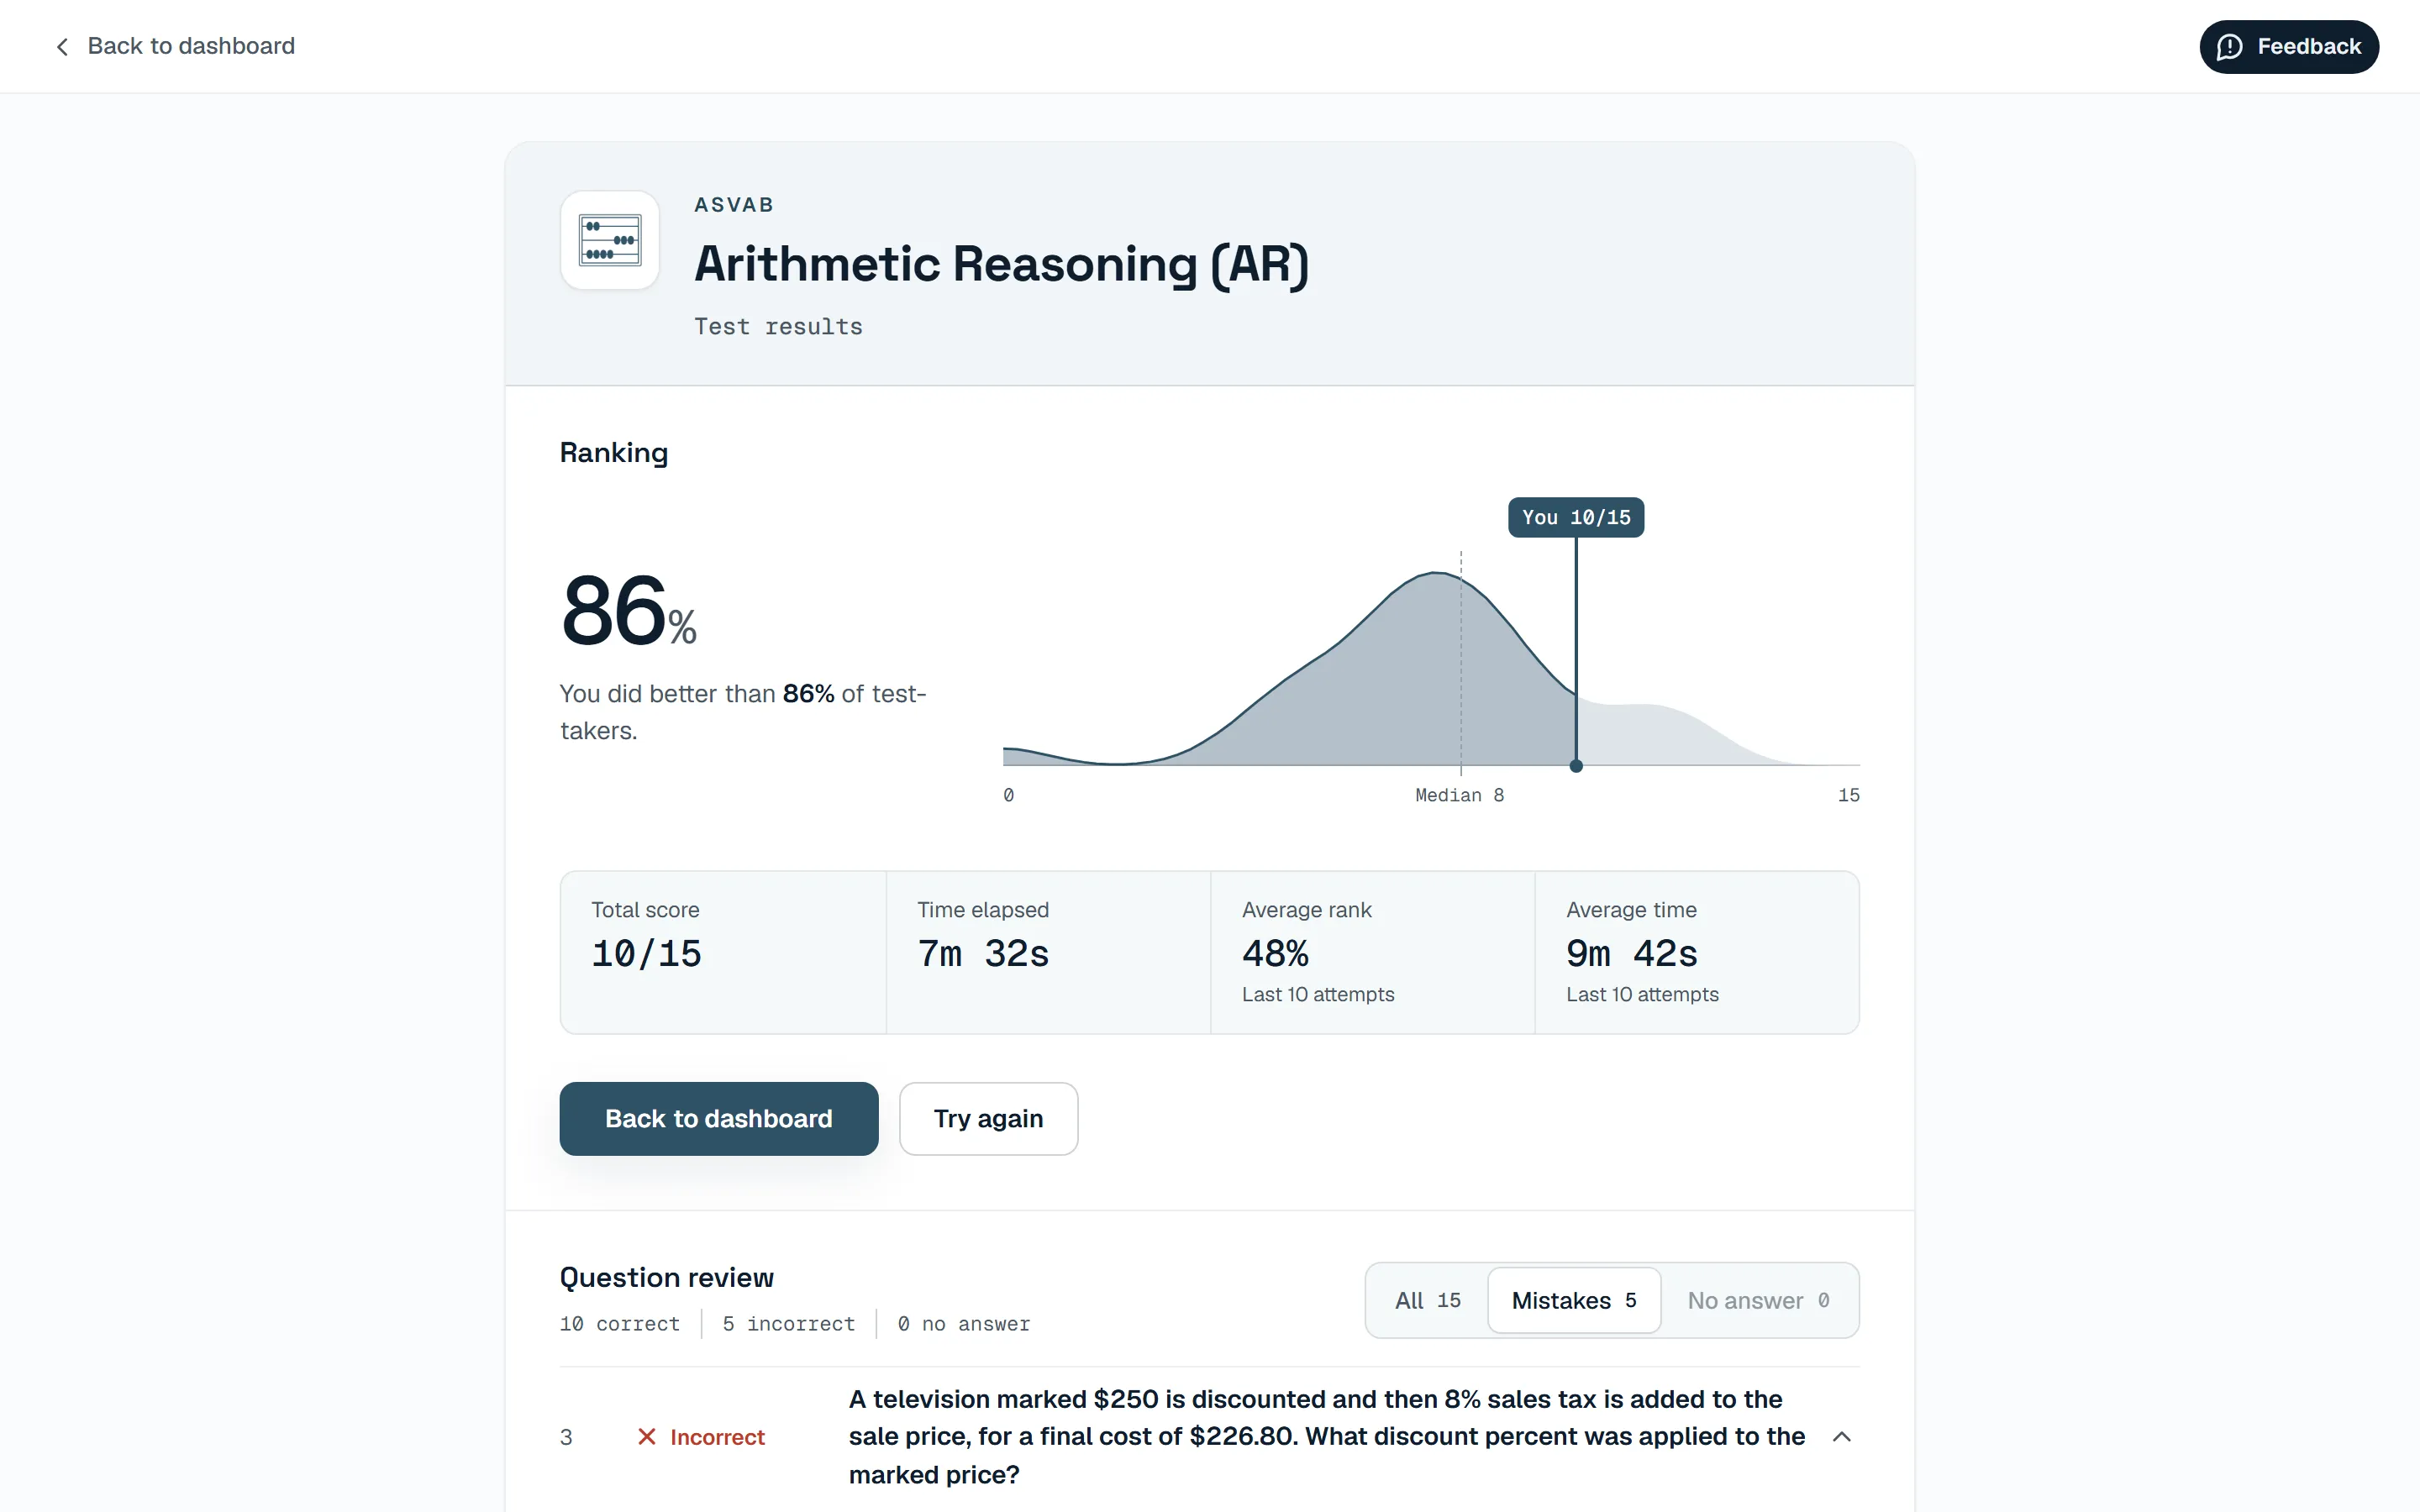The image size is (2420, 1512).
Task: Click Last 10 attempts under Average time
Action: pyautogui.click(x=1642, y=994)
